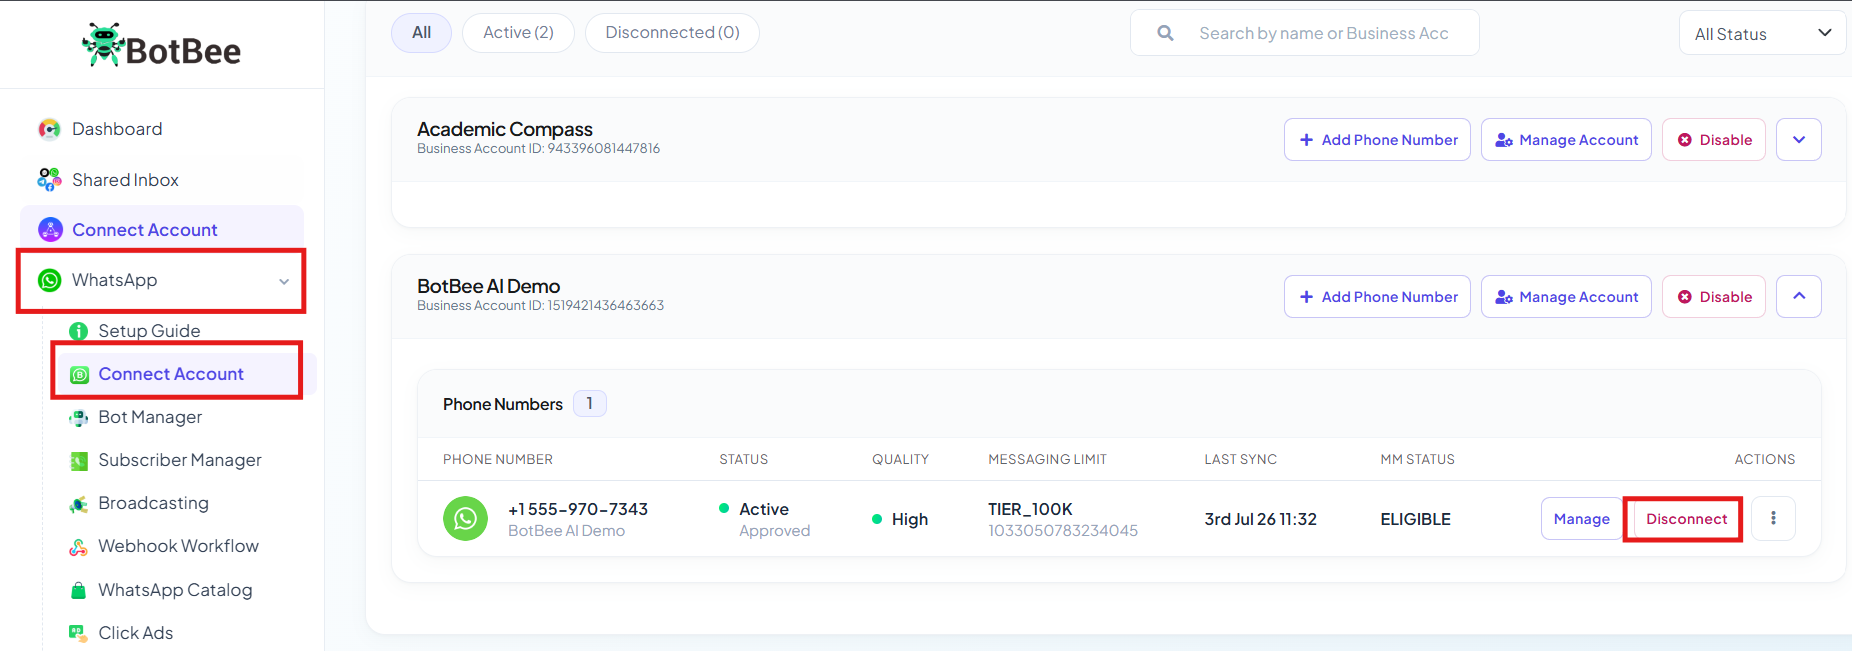
Task: Collapse the BotBee AI Demo section
Action: pos(1799,297)
